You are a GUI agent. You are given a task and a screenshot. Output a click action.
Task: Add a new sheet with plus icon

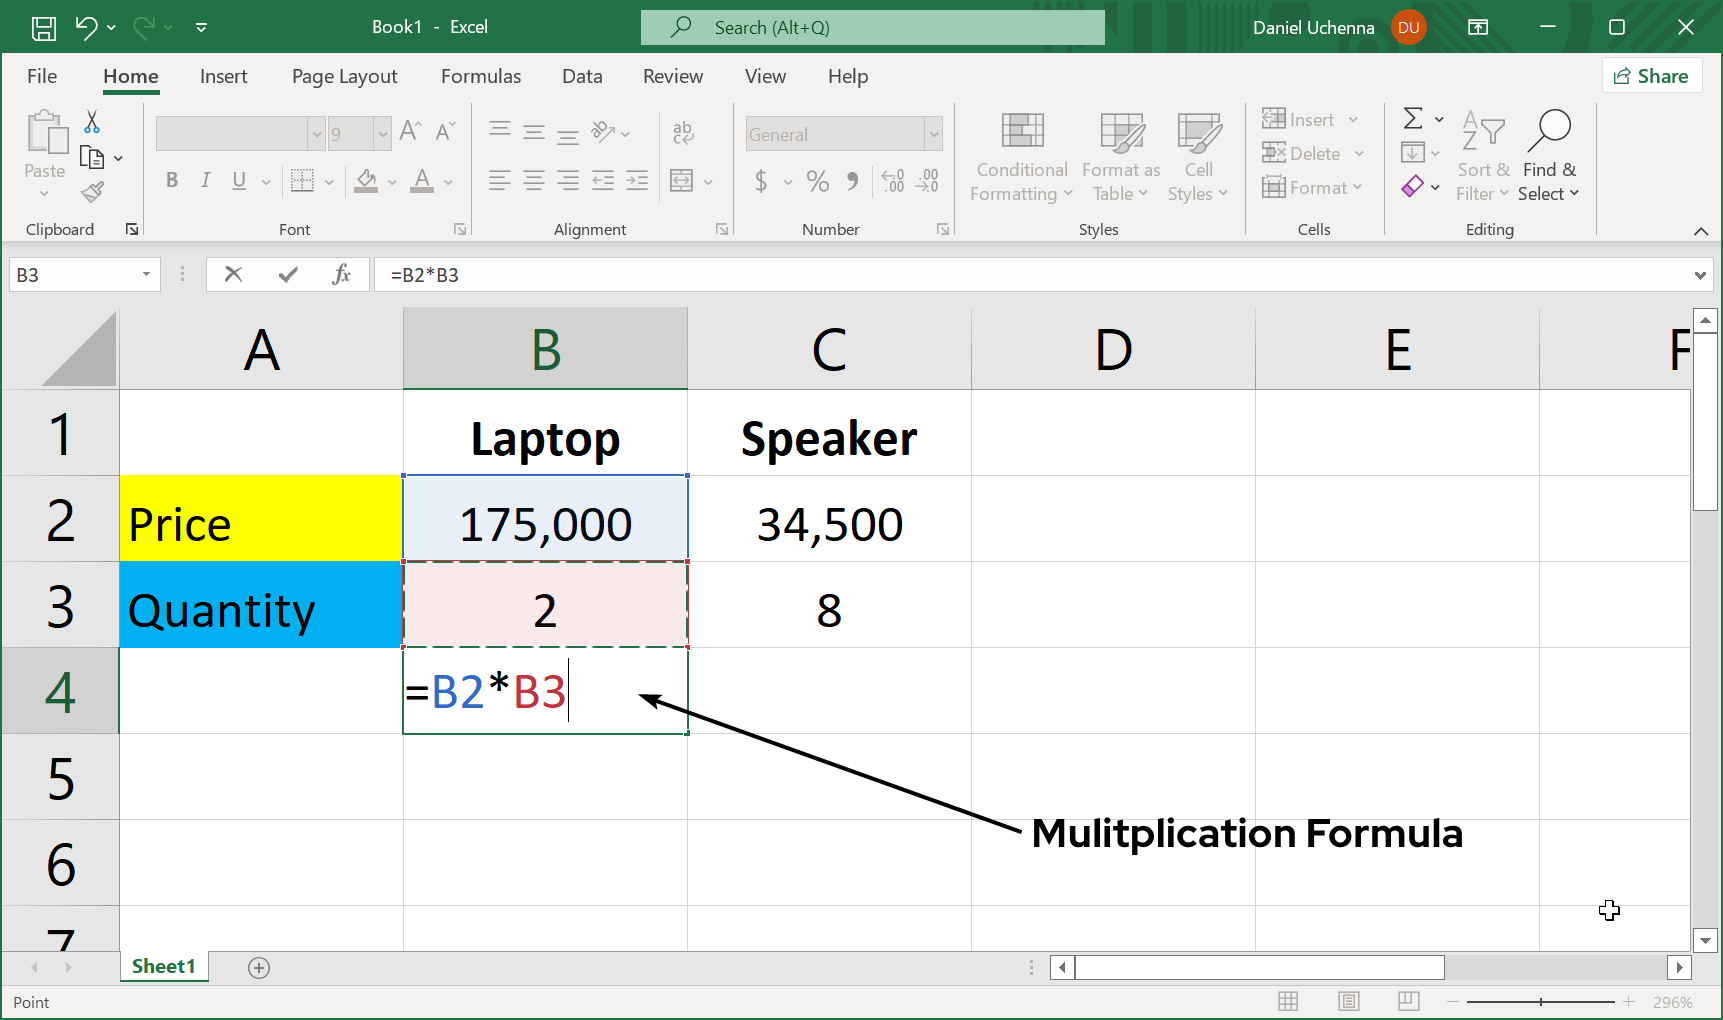[x=259, y=967]
